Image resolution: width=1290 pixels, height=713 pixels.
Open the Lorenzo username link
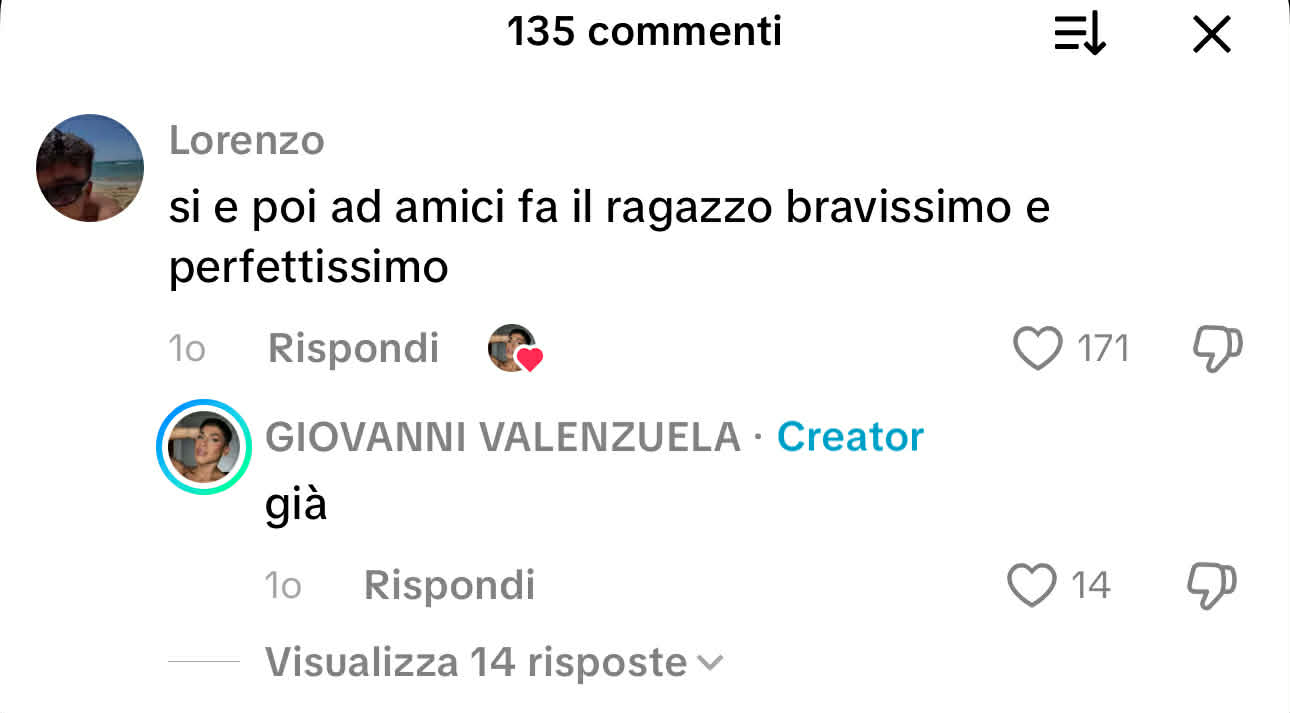click(247, 141)
